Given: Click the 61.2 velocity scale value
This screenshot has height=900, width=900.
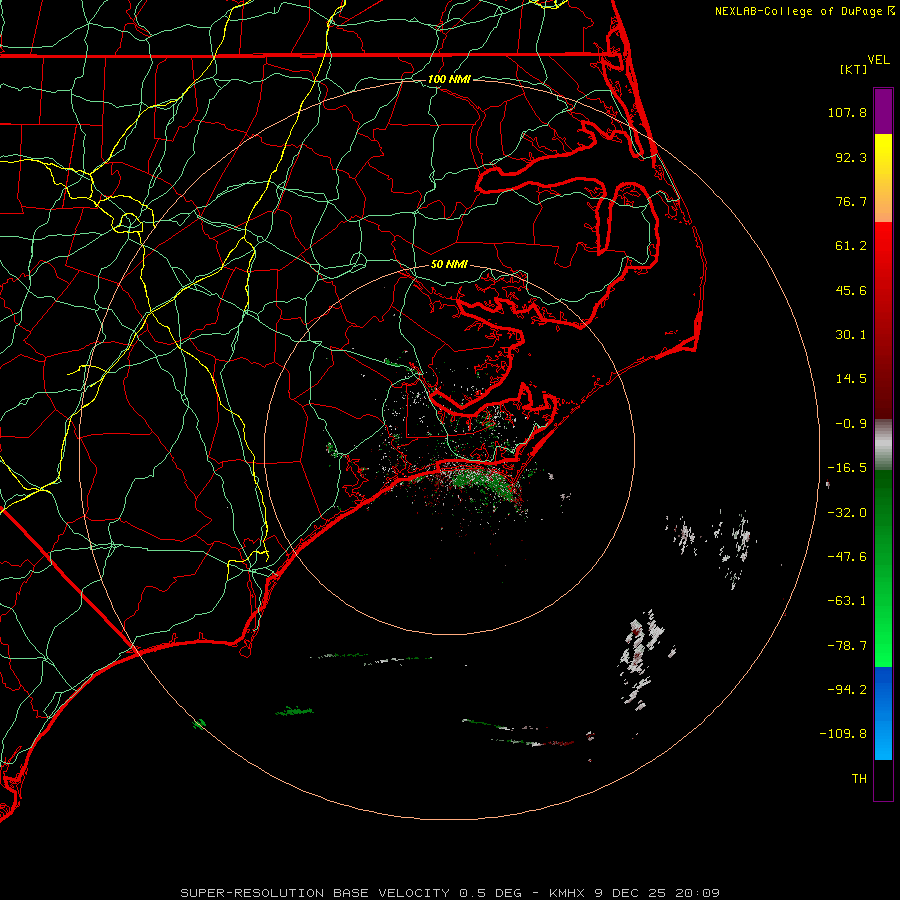Looking at the screenshot, I should coord(851,246).
